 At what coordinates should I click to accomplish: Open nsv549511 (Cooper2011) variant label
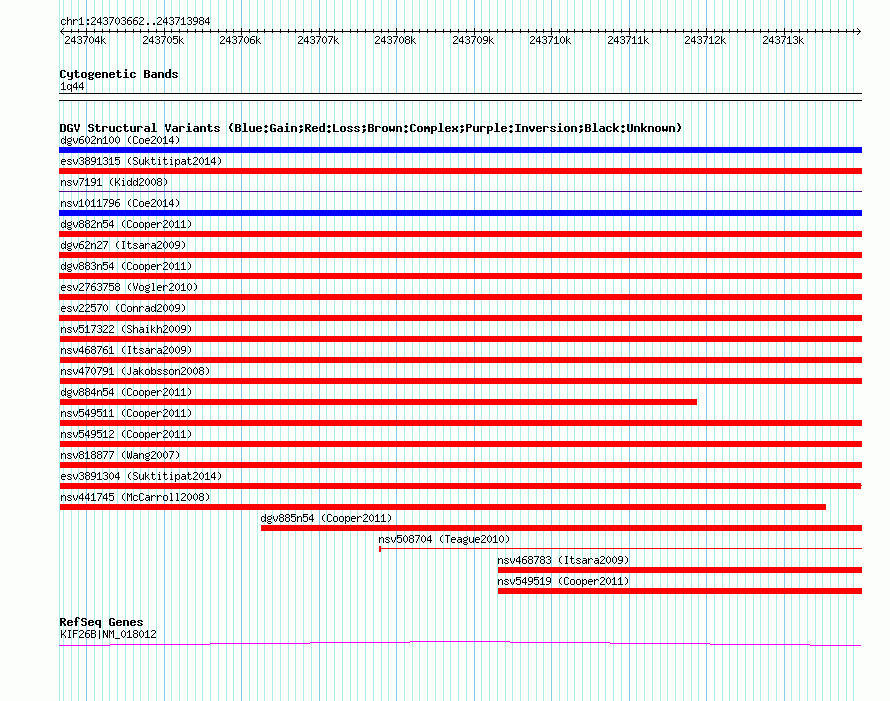(126, 413)
